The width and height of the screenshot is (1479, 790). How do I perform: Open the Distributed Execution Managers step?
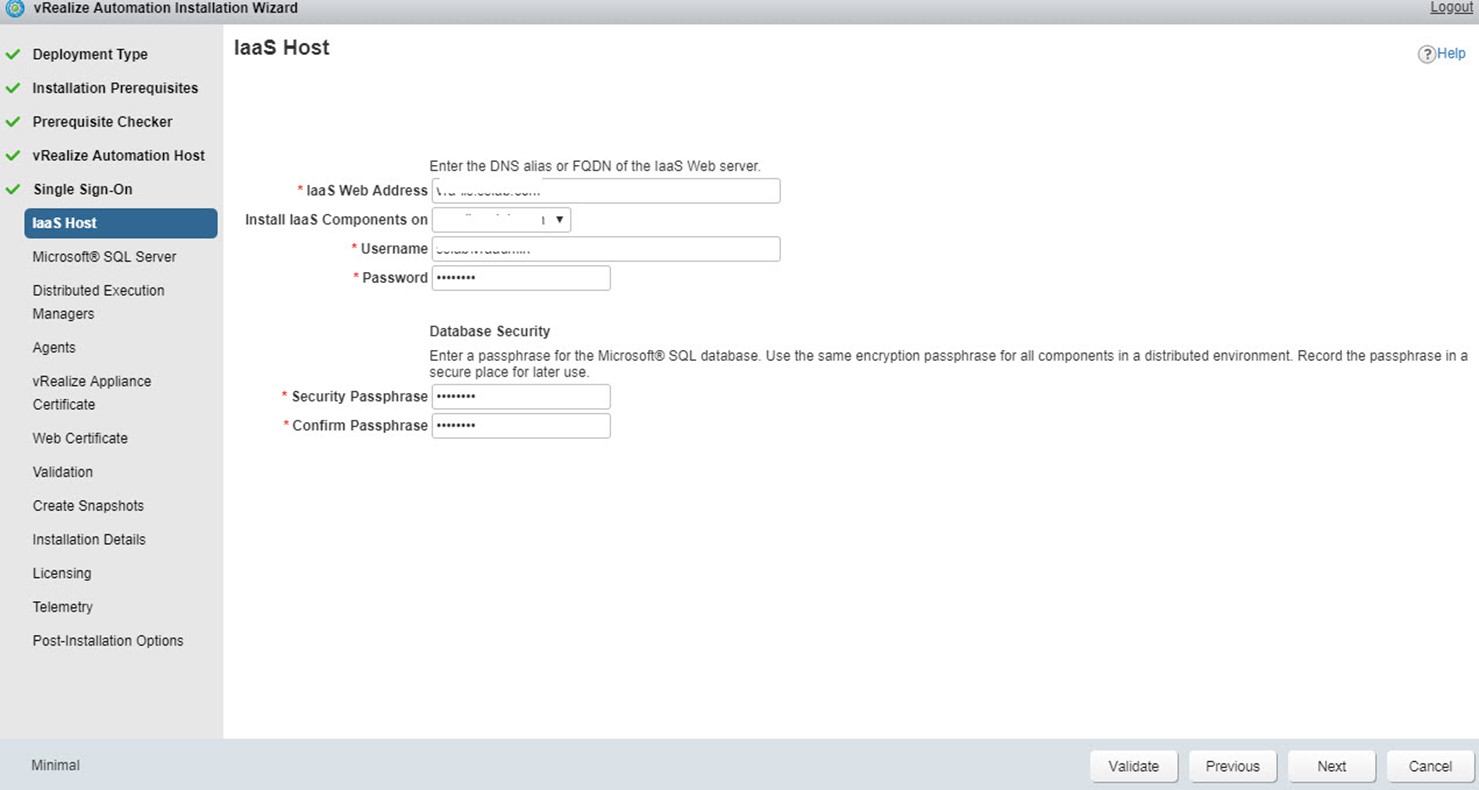(x=98, y=302)
